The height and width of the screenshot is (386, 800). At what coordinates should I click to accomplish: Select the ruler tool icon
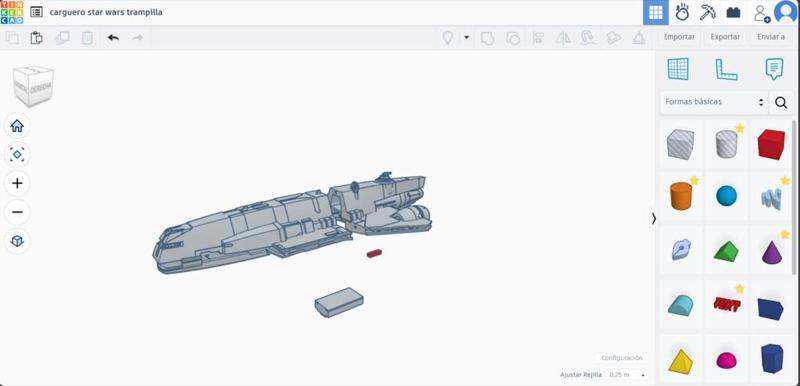pos(727,69)
